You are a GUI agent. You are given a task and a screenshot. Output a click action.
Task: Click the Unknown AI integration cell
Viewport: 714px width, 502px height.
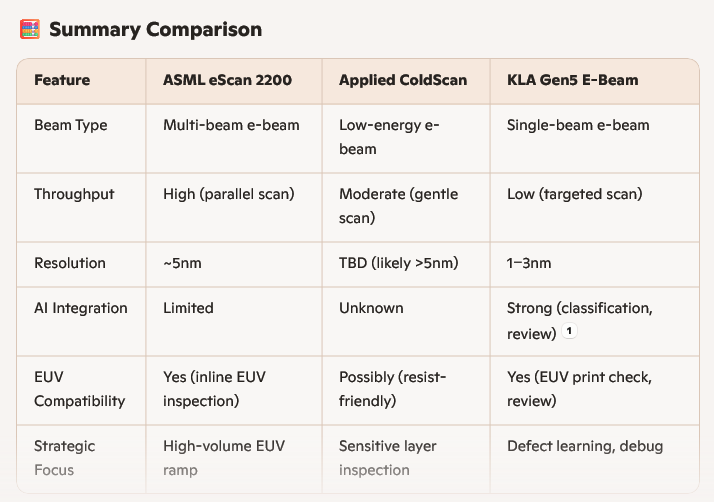(373, 308)
